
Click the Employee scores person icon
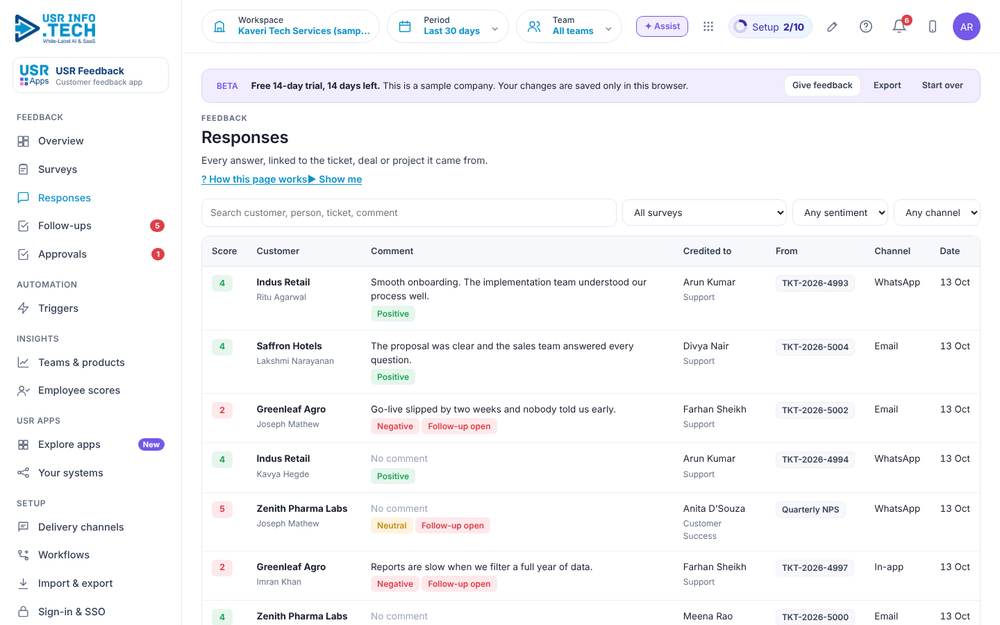pos(23,390)
